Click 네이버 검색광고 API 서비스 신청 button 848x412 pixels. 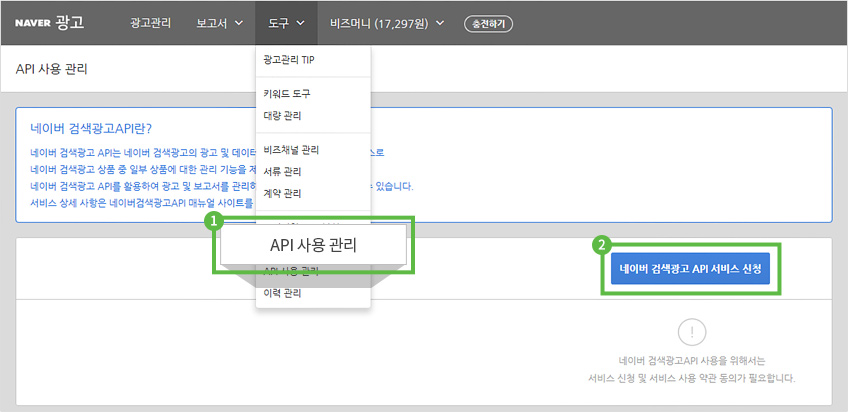pyautogui.click(x=690, y=269)
